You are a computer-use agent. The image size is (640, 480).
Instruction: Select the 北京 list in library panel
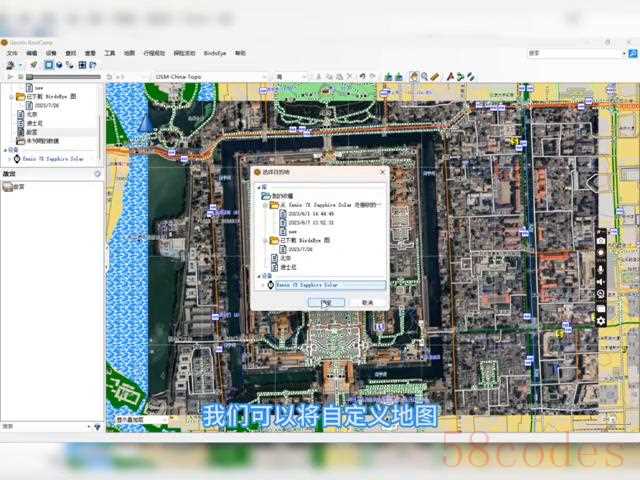[27, 114]
